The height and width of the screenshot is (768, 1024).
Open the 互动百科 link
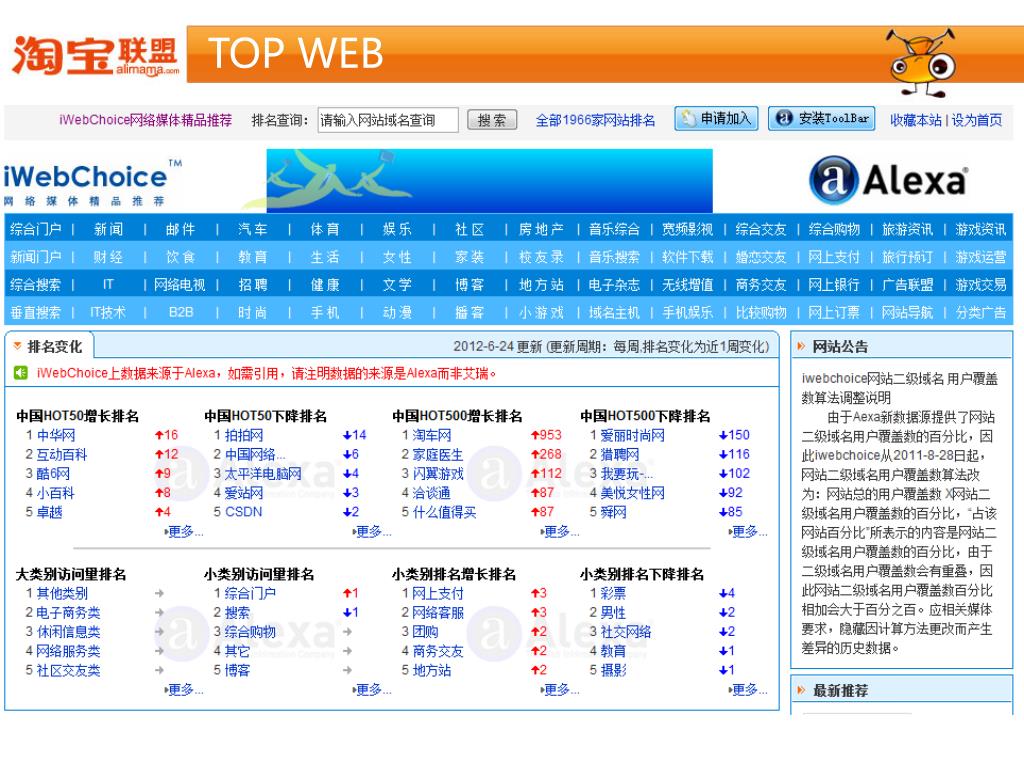point(62,455)
